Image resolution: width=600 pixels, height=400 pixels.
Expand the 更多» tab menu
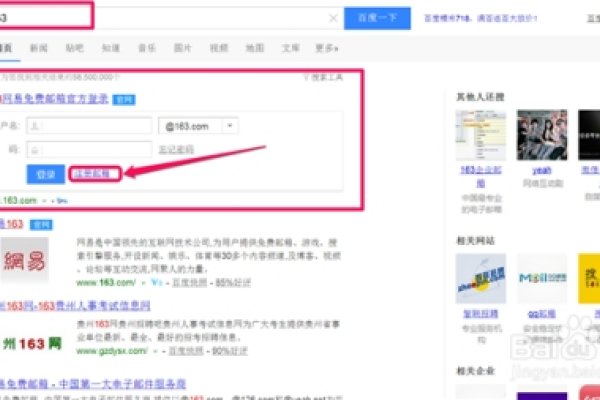pyautogui.click(x=327, y=48)
